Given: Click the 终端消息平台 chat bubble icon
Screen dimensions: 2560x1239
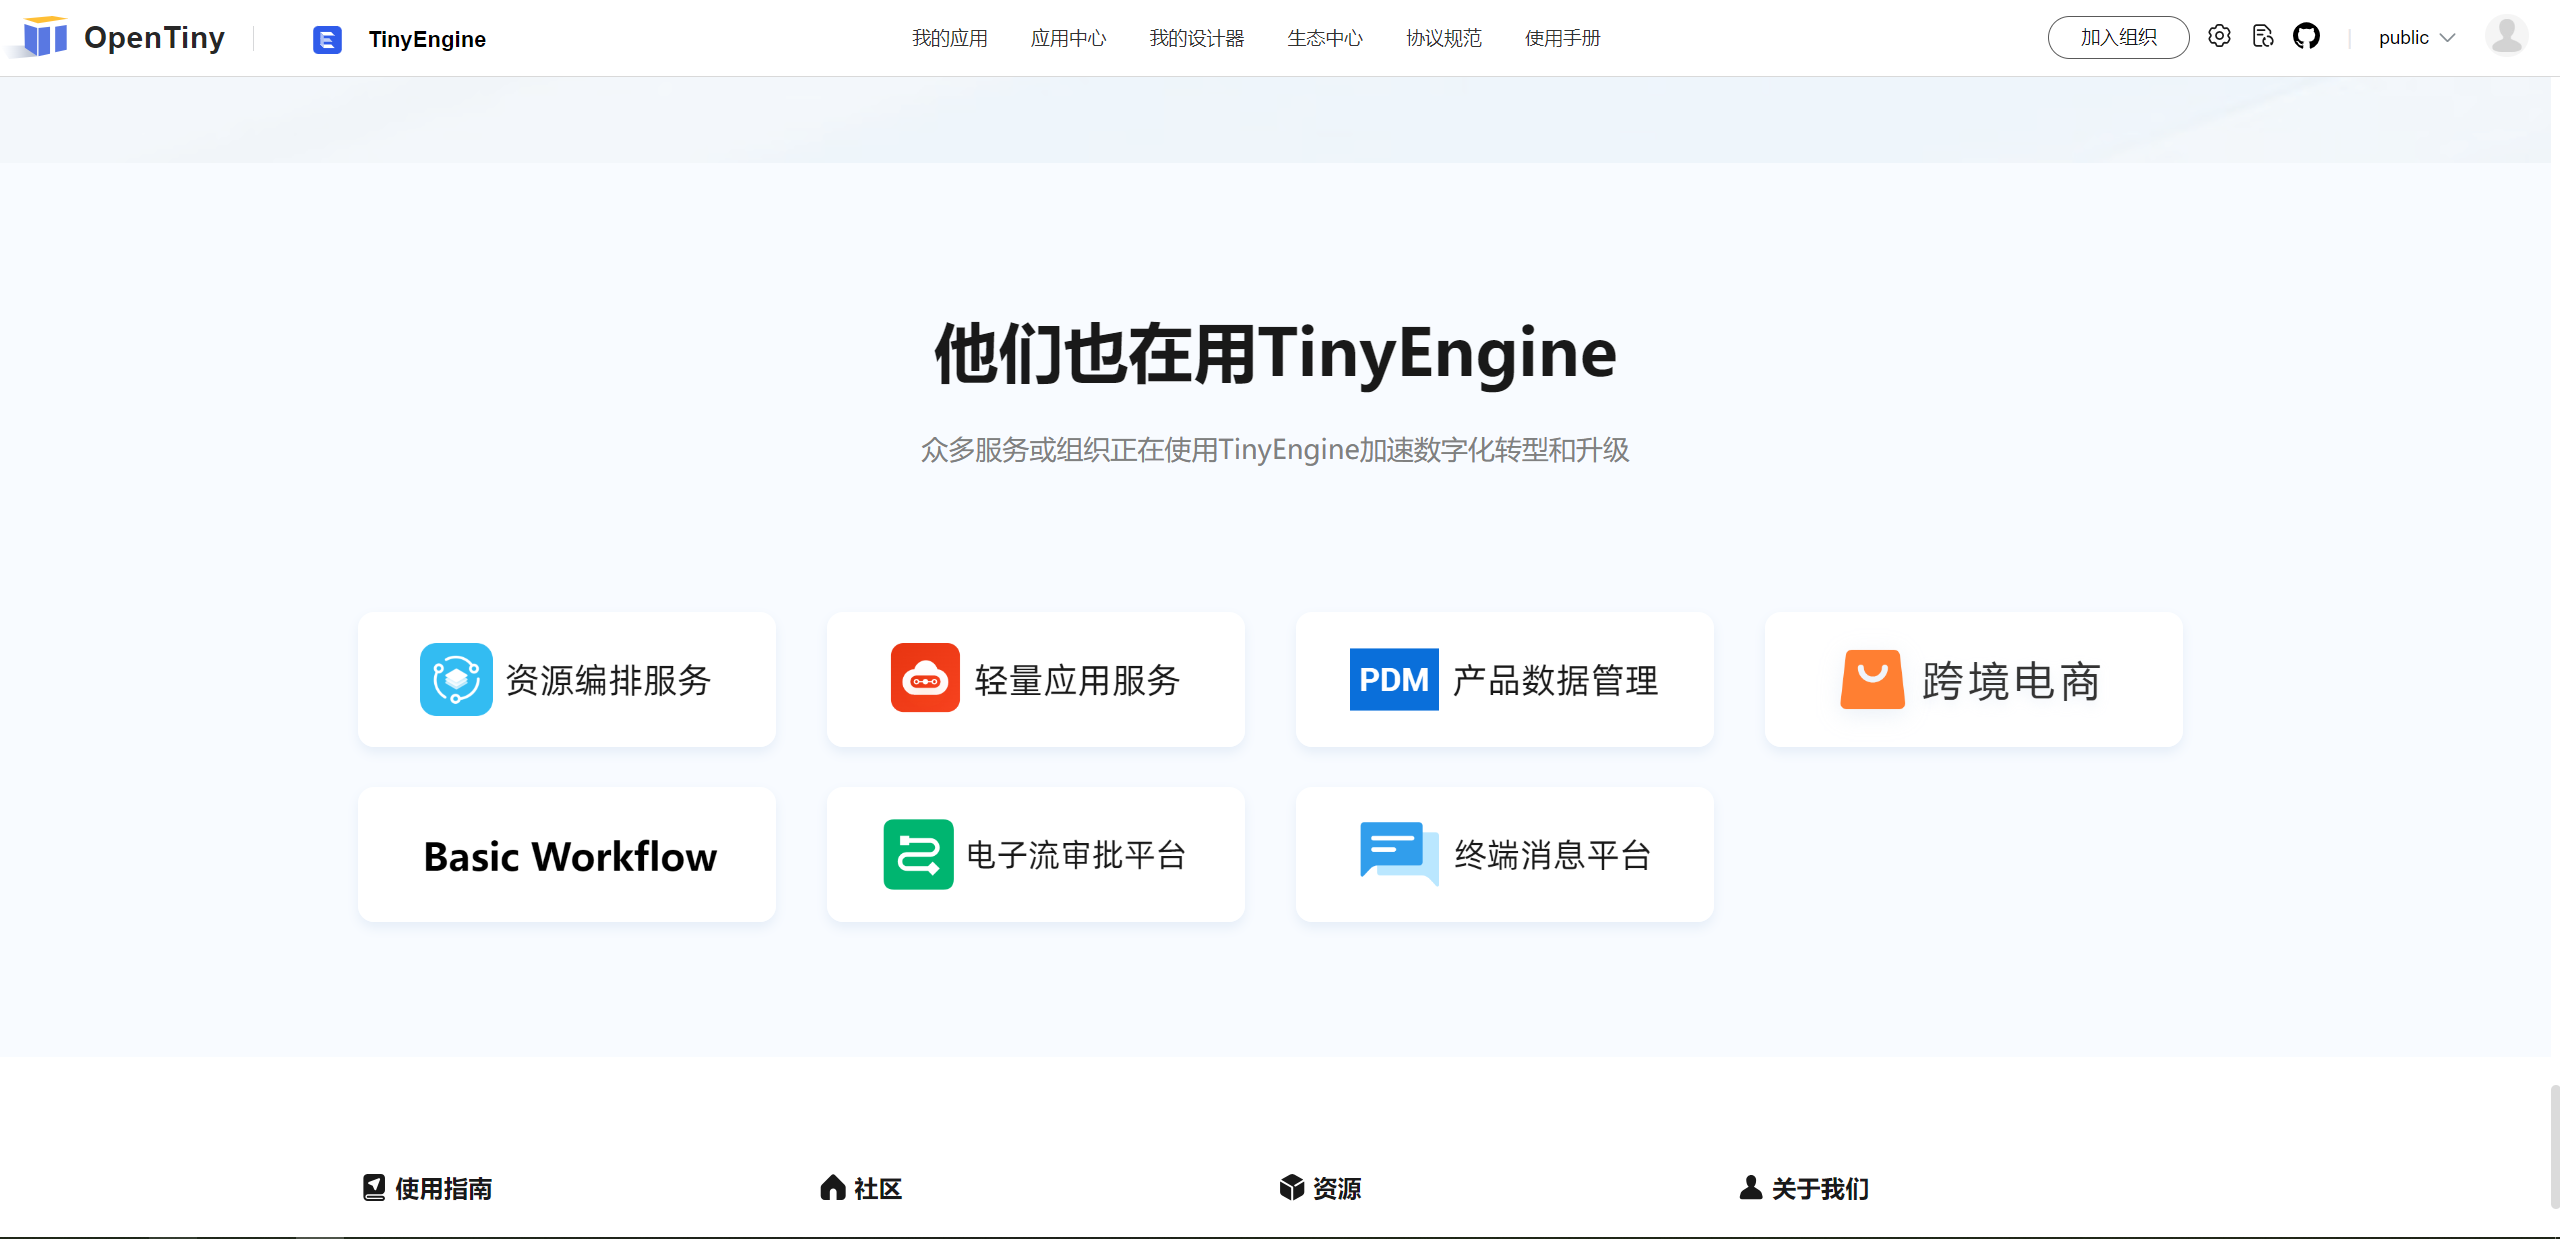Looking at the screenshot, I should point(1398,854).
